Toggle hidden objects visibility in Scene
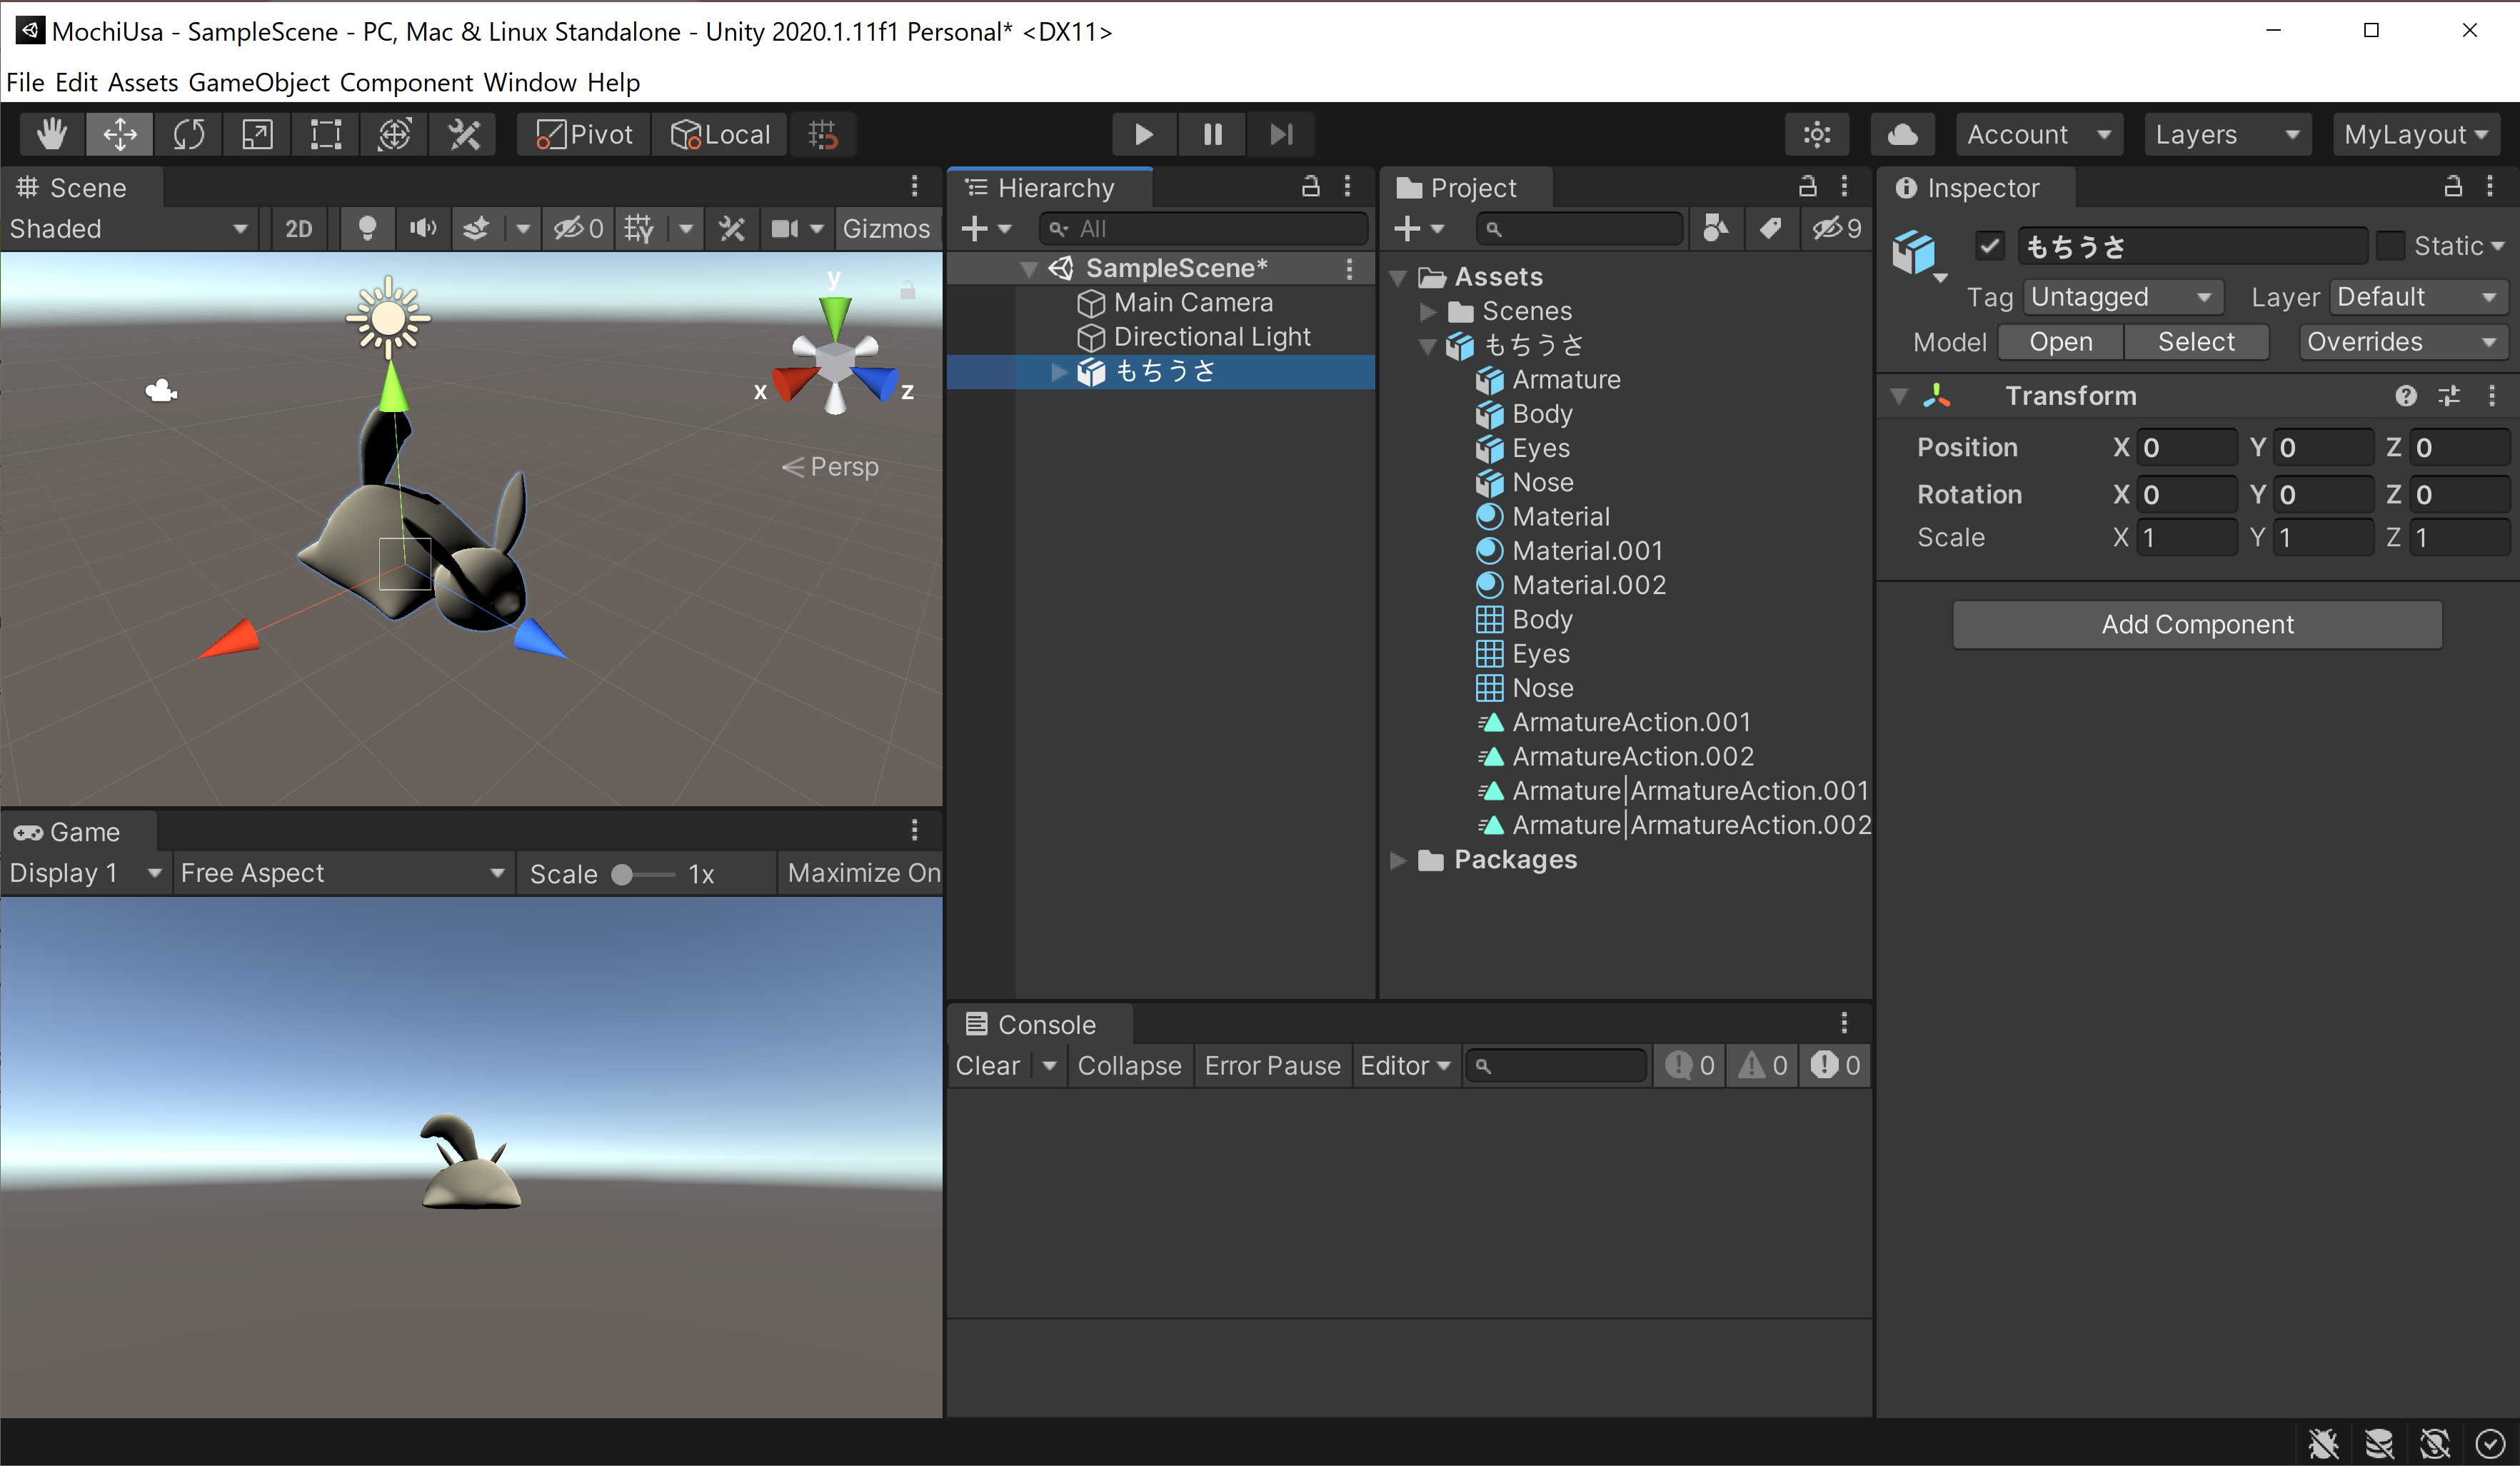This screenshot has height=1466, width=2520. click(x=579, y=229)
